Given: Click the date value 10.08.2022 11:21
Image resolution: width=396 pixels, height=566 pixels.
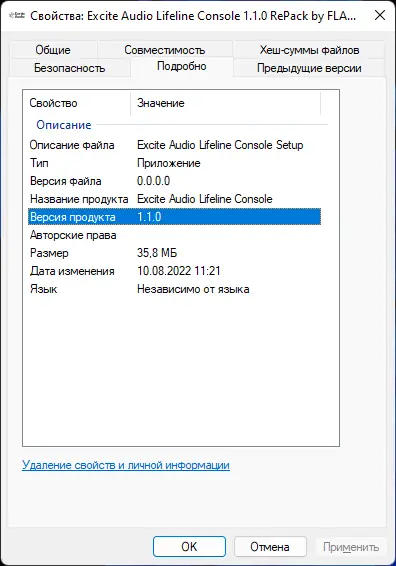Looking at the screenshot, I should pyautogui.click(x=179, y=271).
